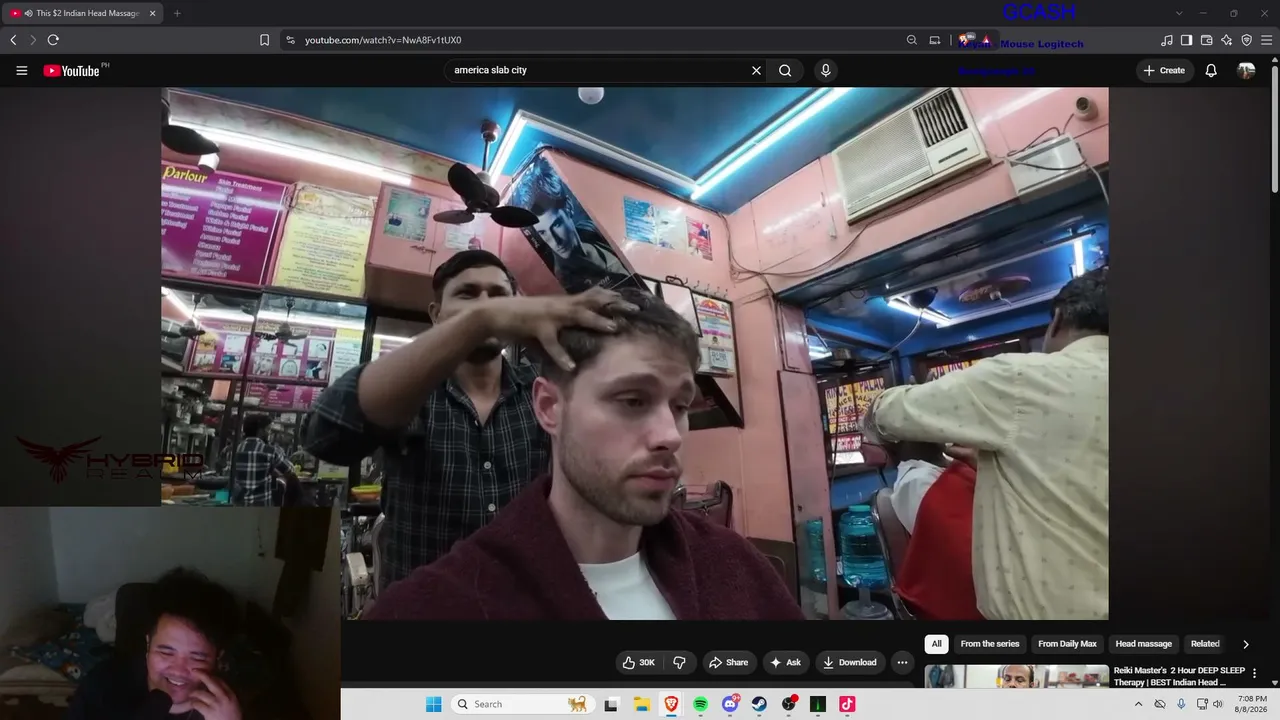Image resolution: width=1280 pixels, height=720 pixels.
Task: Go forward in the browser
Action: [33, 40]
